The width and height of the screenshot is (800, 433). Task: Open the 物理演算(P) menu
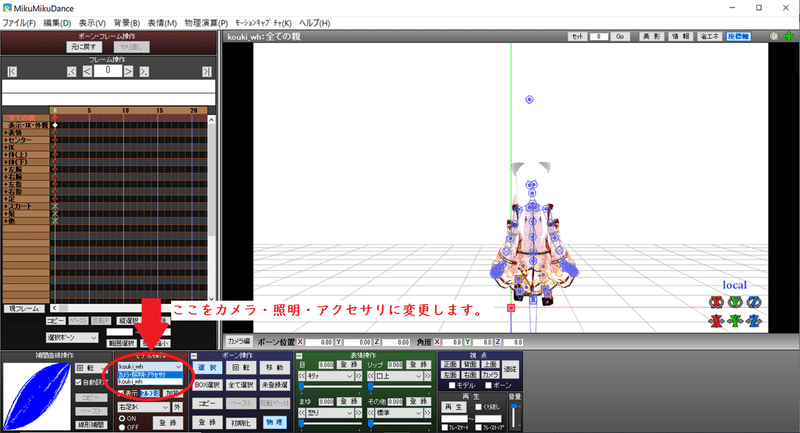point(206,23)
